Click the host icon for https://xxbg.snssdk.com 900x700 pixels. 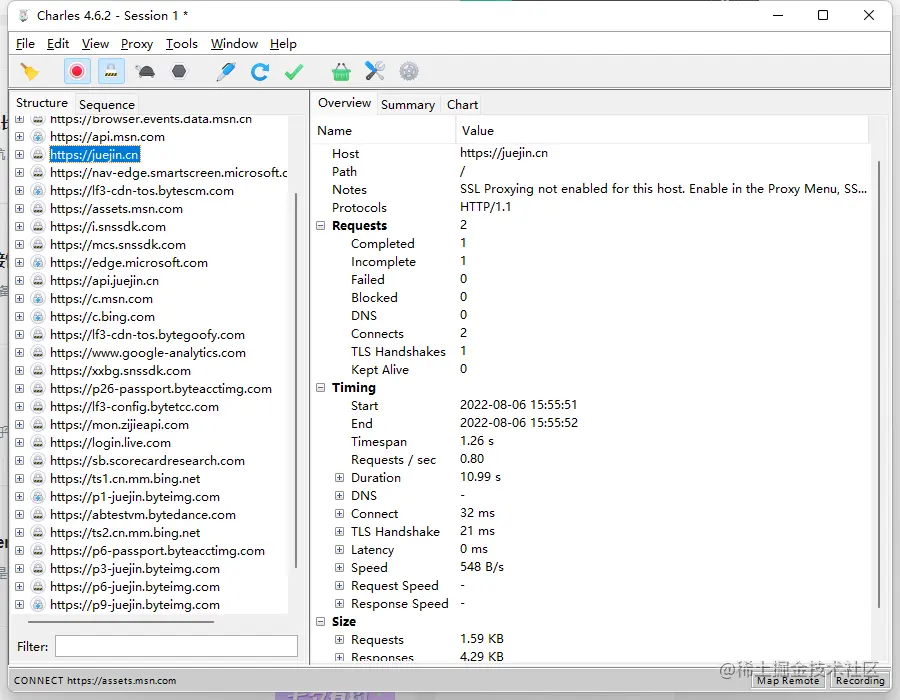pyautogui.click(x=38, y=371)
